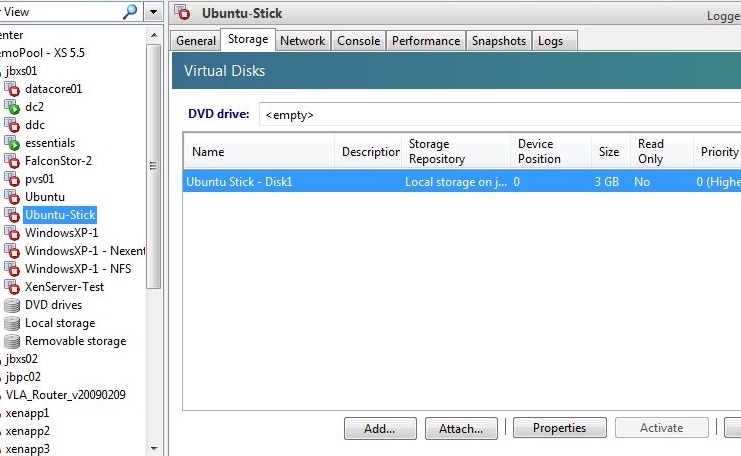Click the XenServer-Test VM icon
Screen dimensions: 741x456
click(12, 287)
